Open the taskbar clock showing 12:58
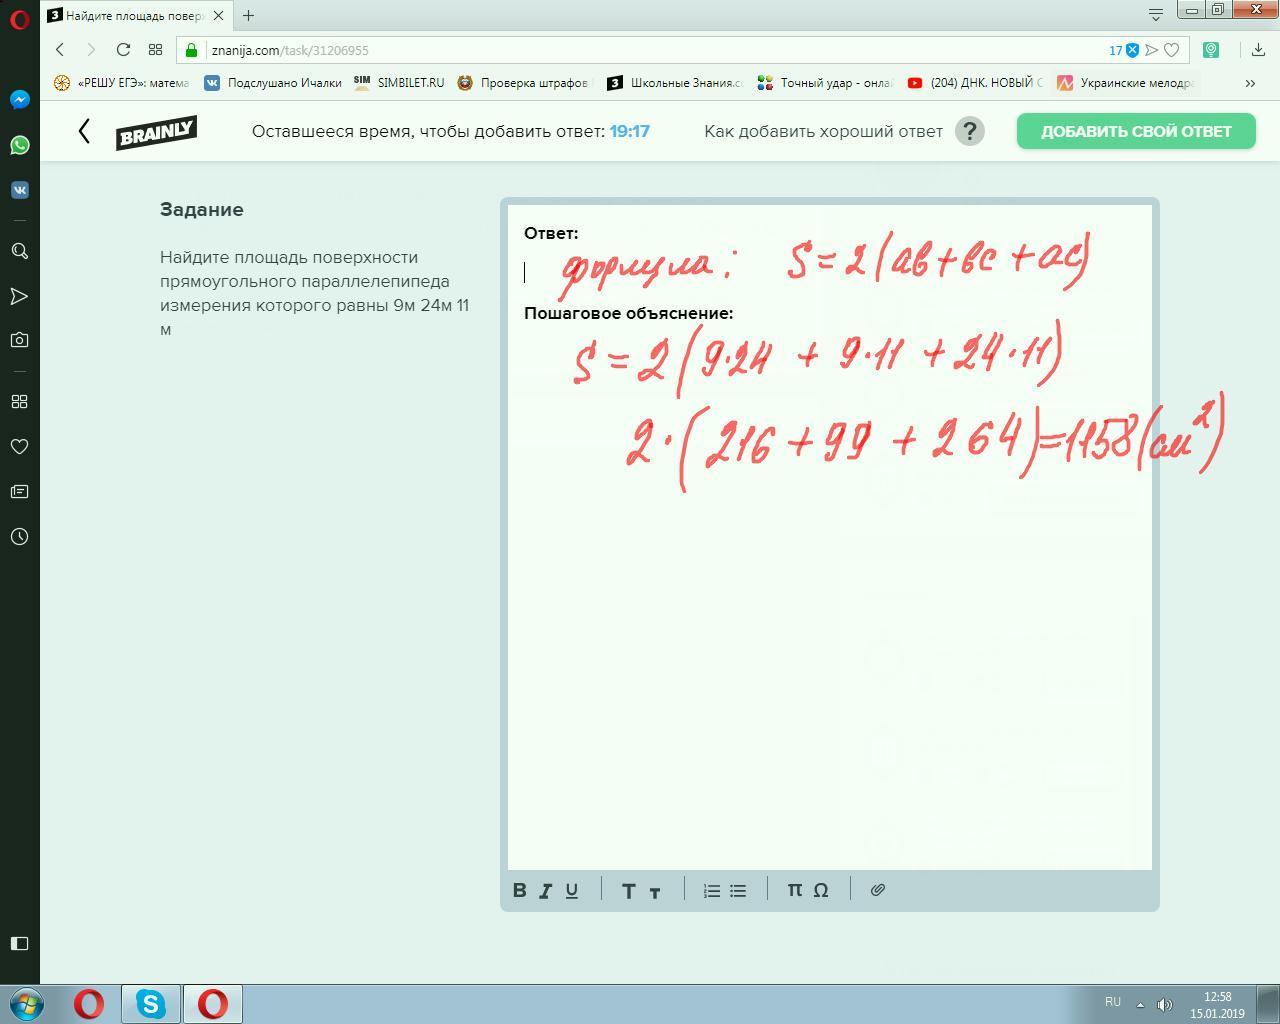The width and height of the screenshot is (1280, 1024). click(x=1217, y=1005)
